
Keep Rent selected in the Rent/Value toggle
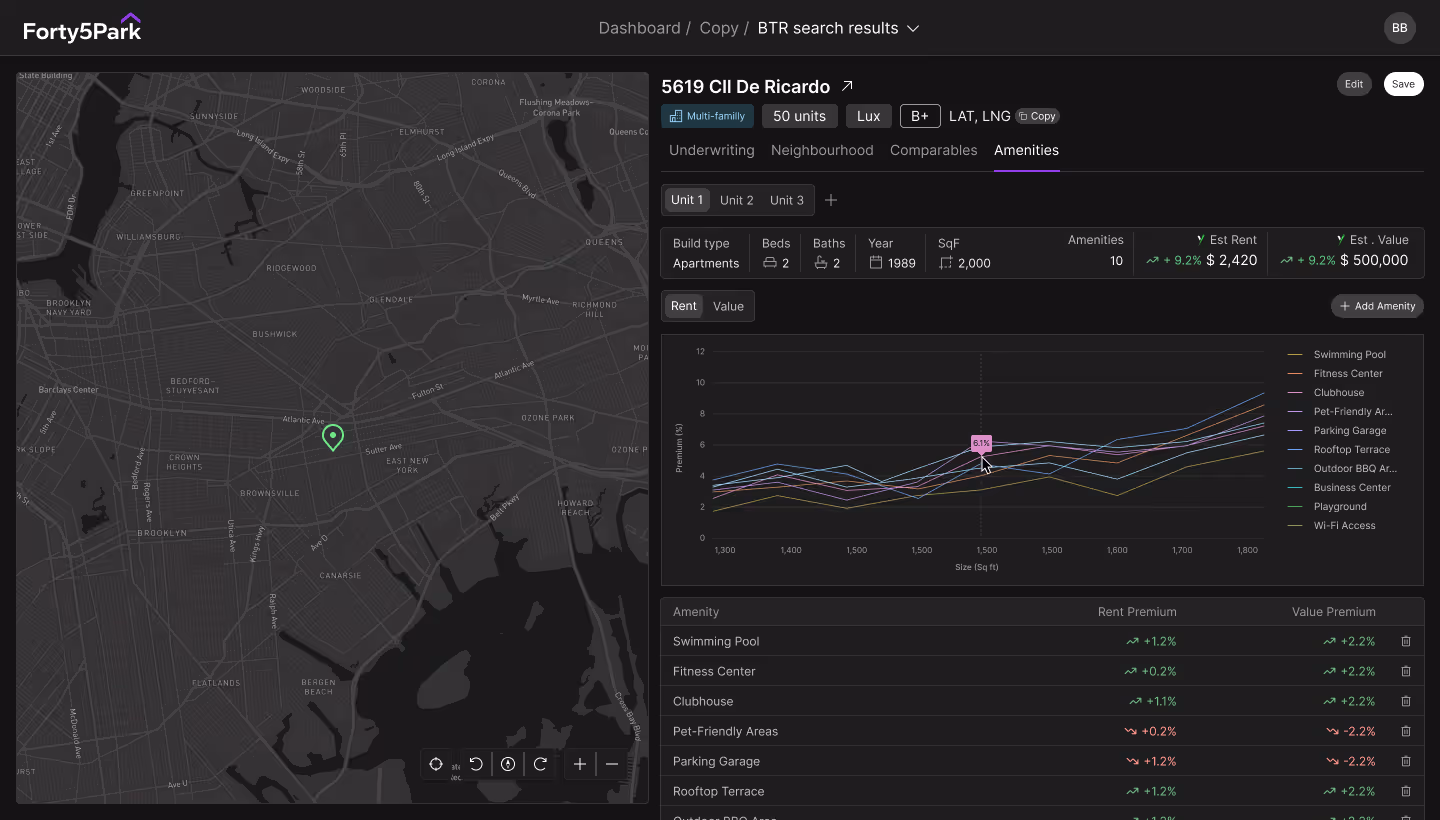[x=684, y=306]
